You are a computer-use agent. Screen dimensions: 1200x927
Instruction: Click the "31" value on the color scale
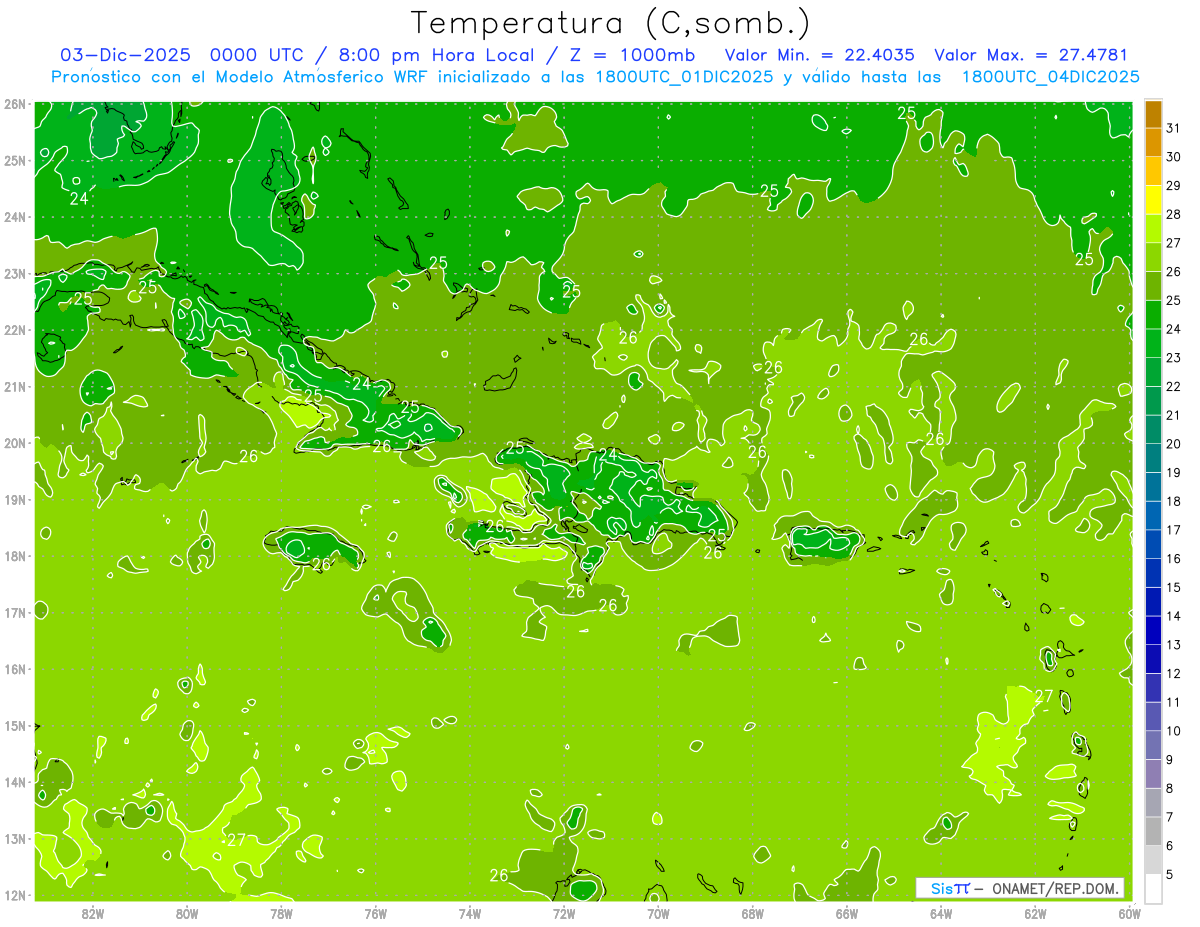coord(1174,128)
